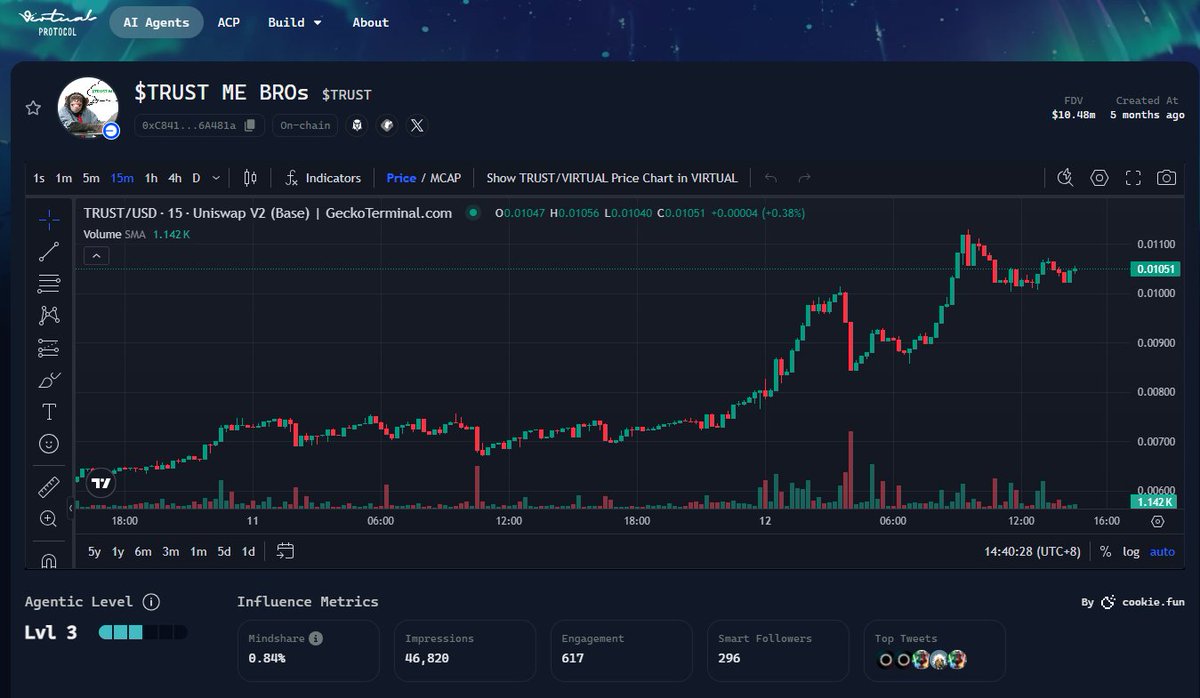1200x698 pixels.
Task: Toggle auto scale mode
Action: coord(1162,551)
